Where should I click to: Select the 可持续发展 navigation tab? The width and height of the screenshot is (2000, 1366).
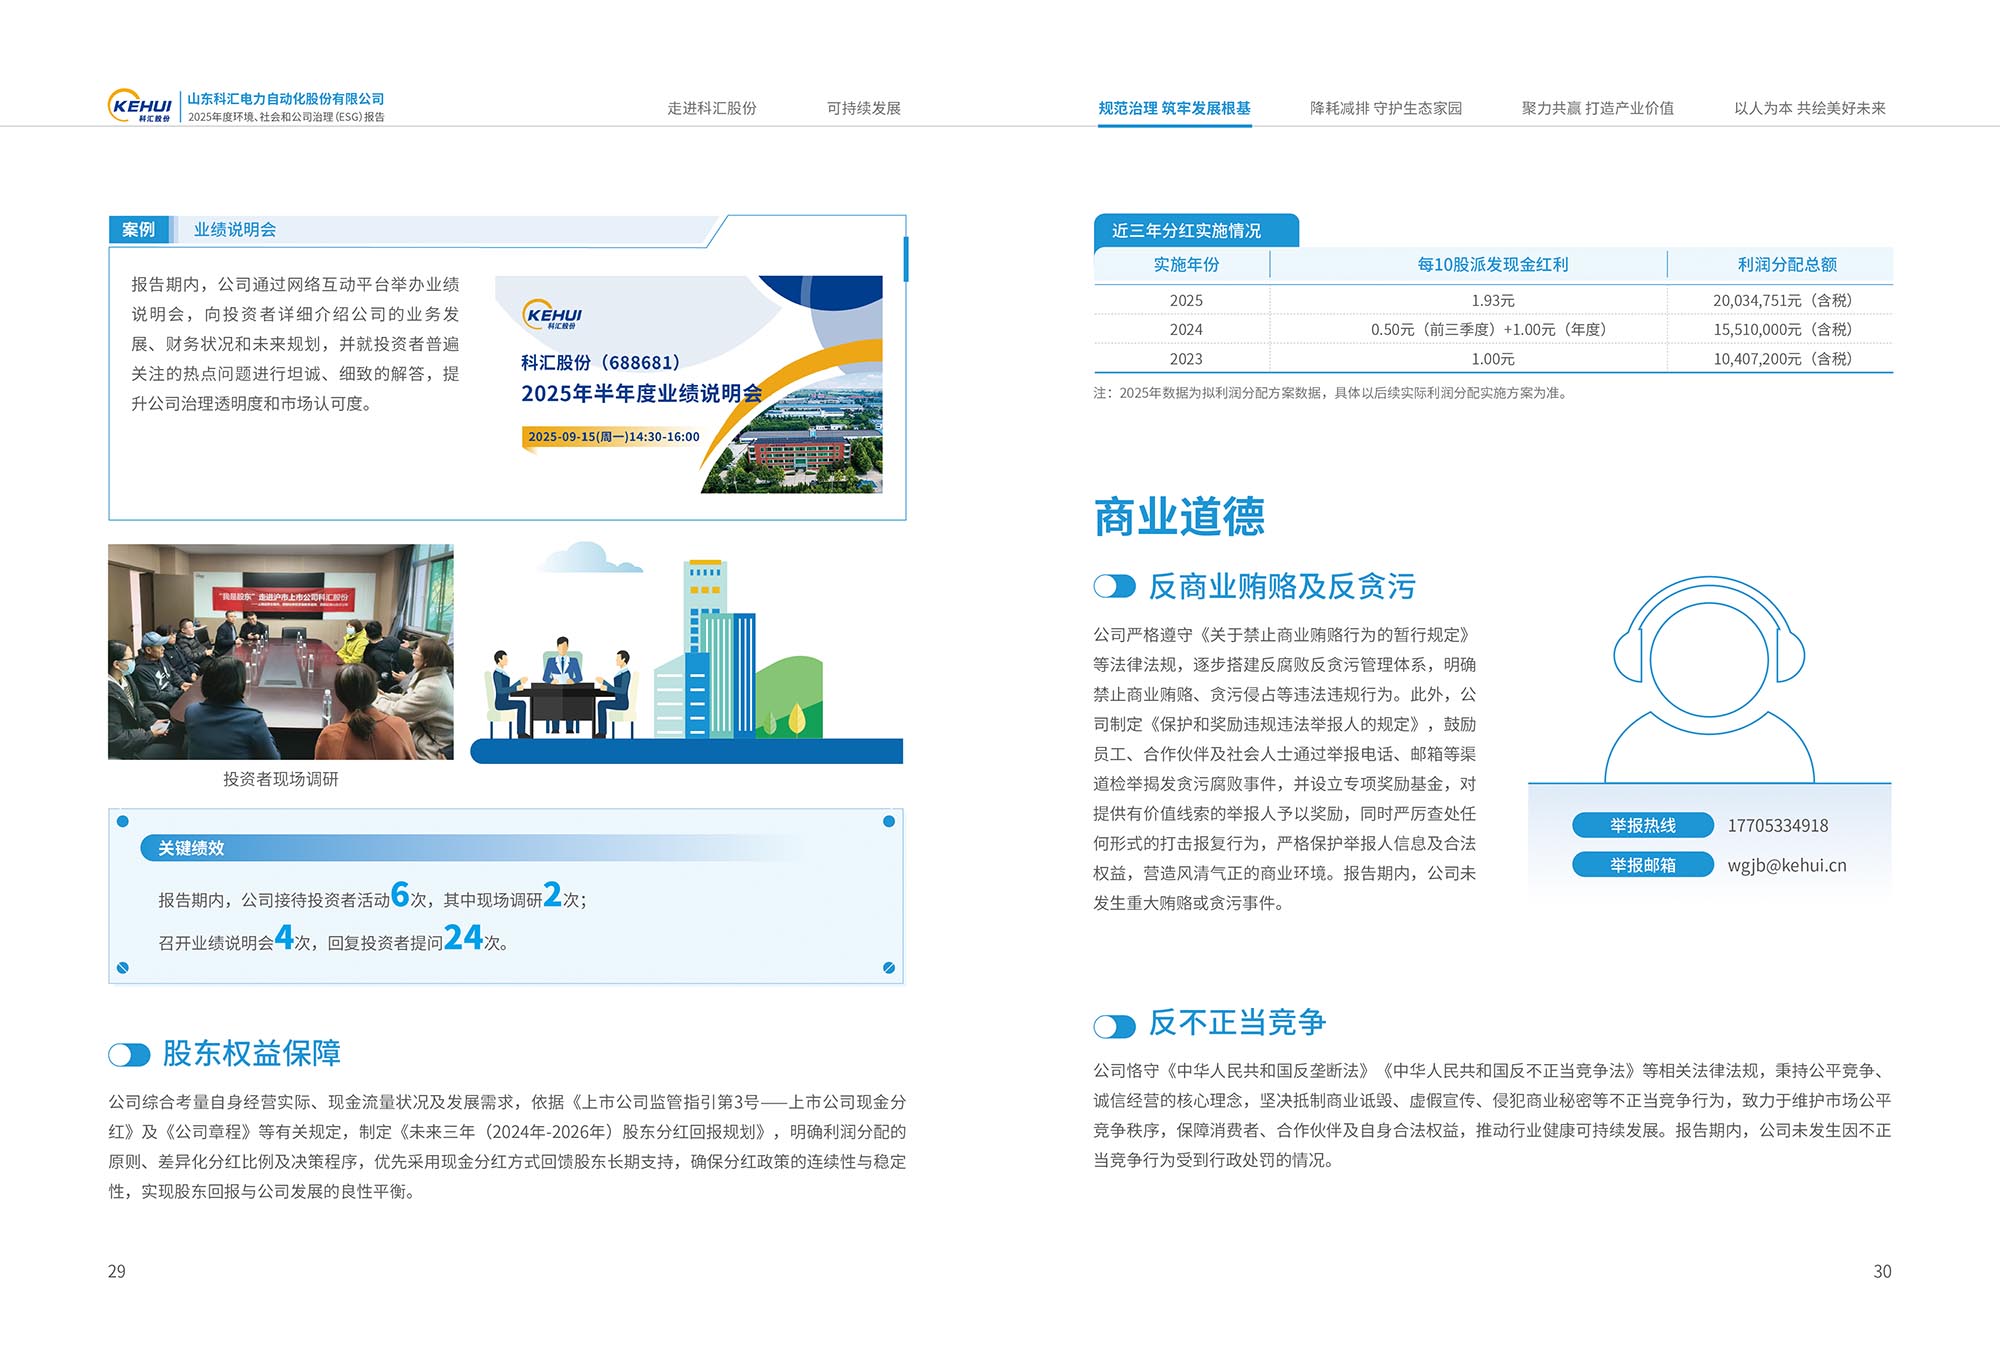tap(863, 108)
